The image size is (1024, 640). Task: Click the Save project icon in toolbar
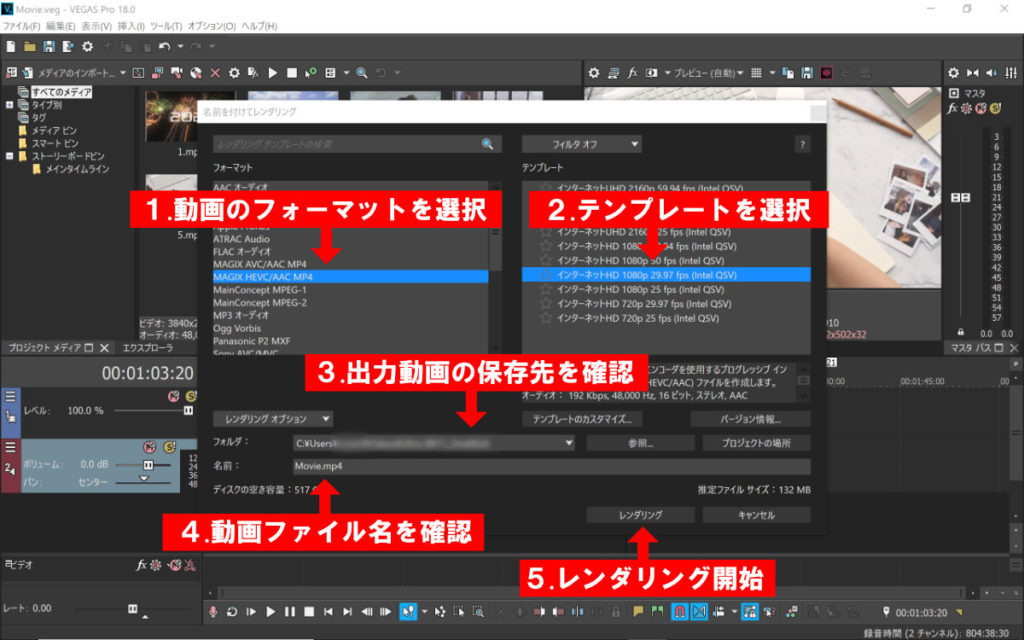(x=48, y=47)
